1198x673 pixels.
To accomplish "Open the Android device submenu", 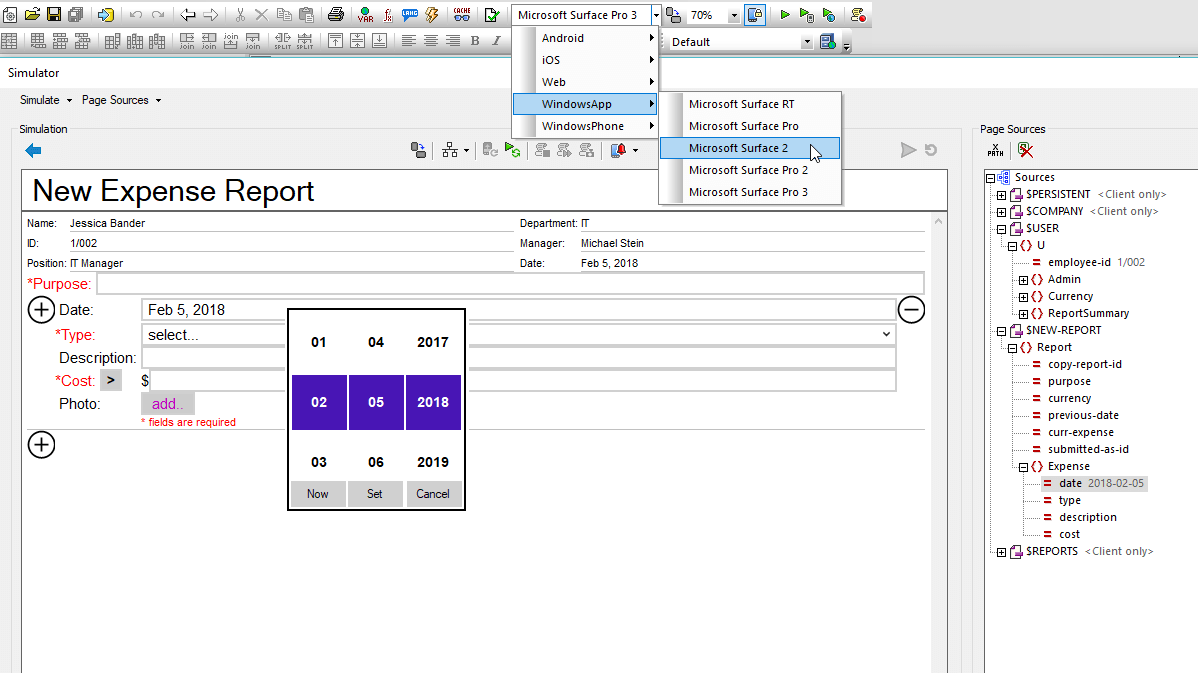I will point(585,38).
